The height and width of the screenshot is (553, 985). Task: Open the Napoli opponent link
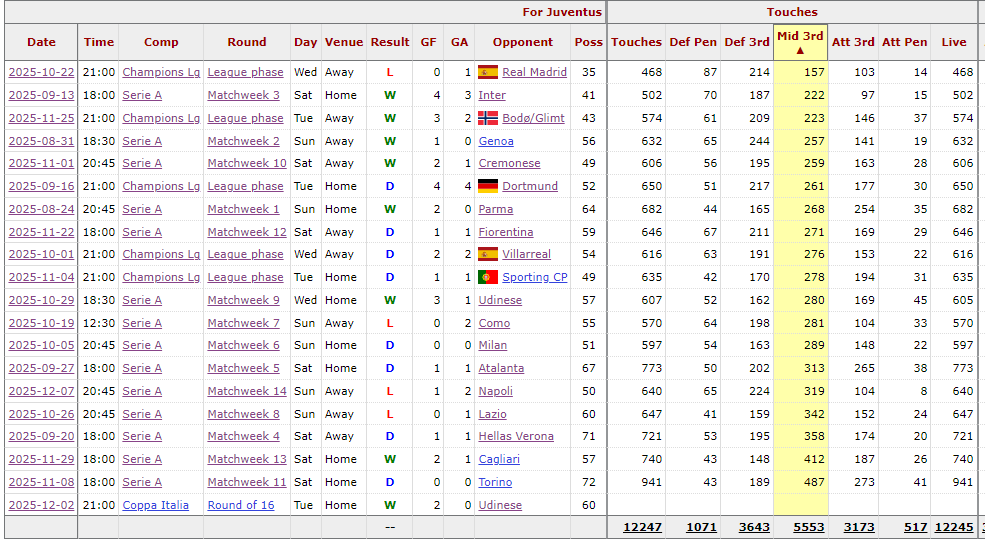click(495, 391)
